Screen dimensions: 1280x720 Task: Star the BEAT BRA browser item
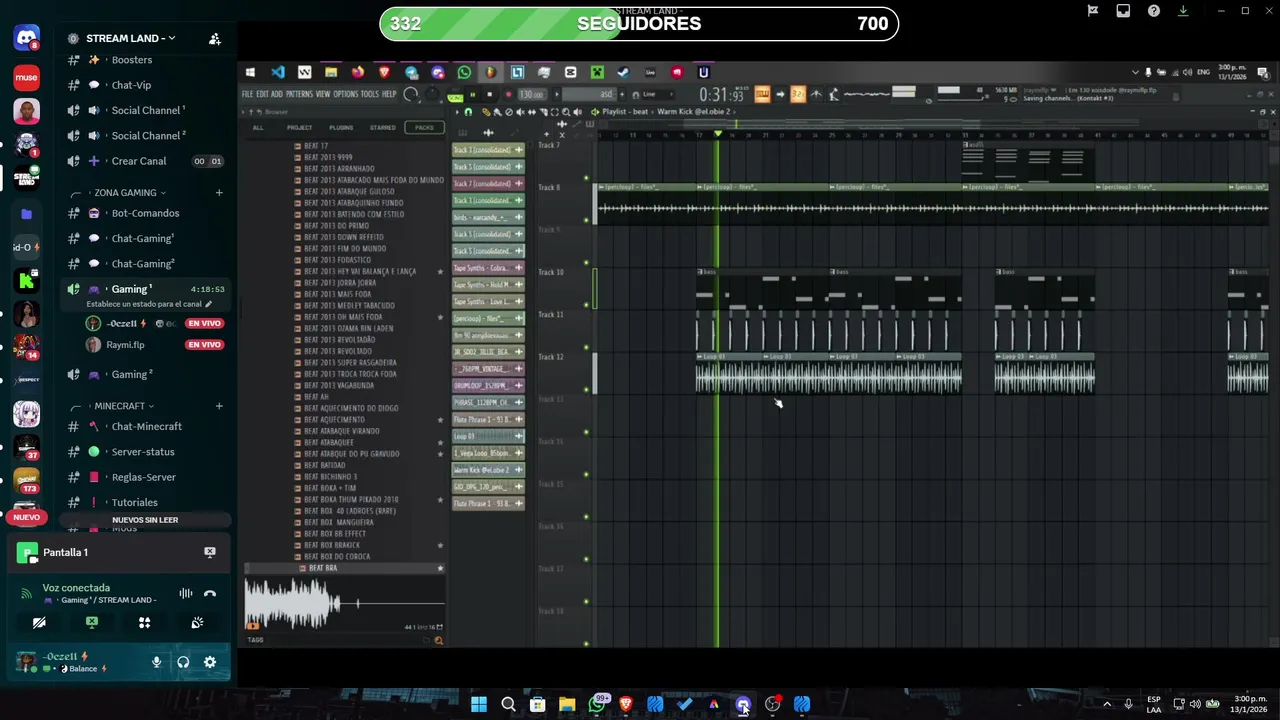440,568
